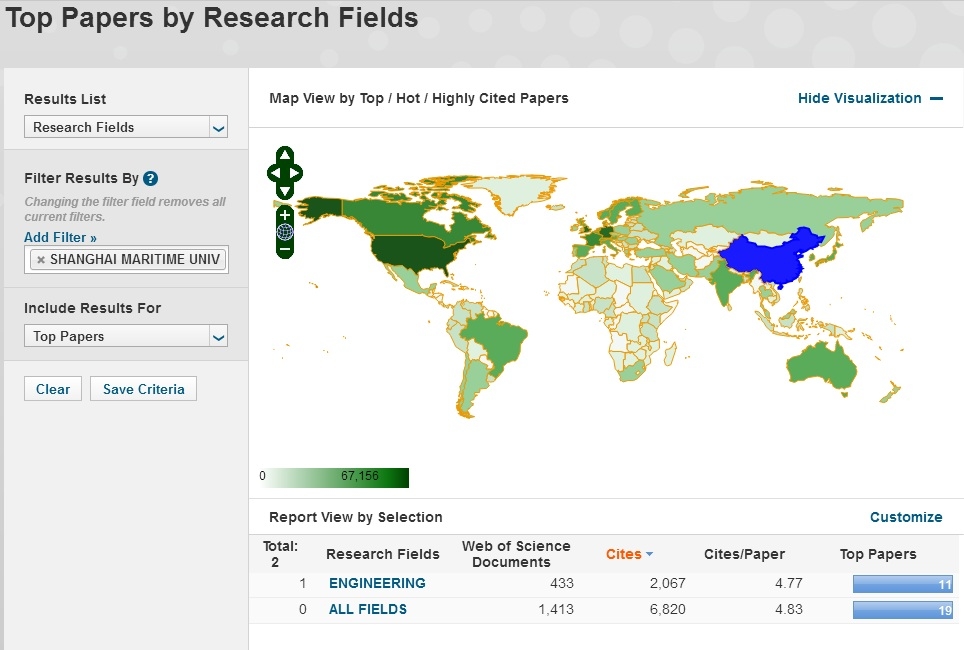This screenshot has height=650, width=964.
Task: Pan the map up with the arrow
Action: tap(285, 155)
